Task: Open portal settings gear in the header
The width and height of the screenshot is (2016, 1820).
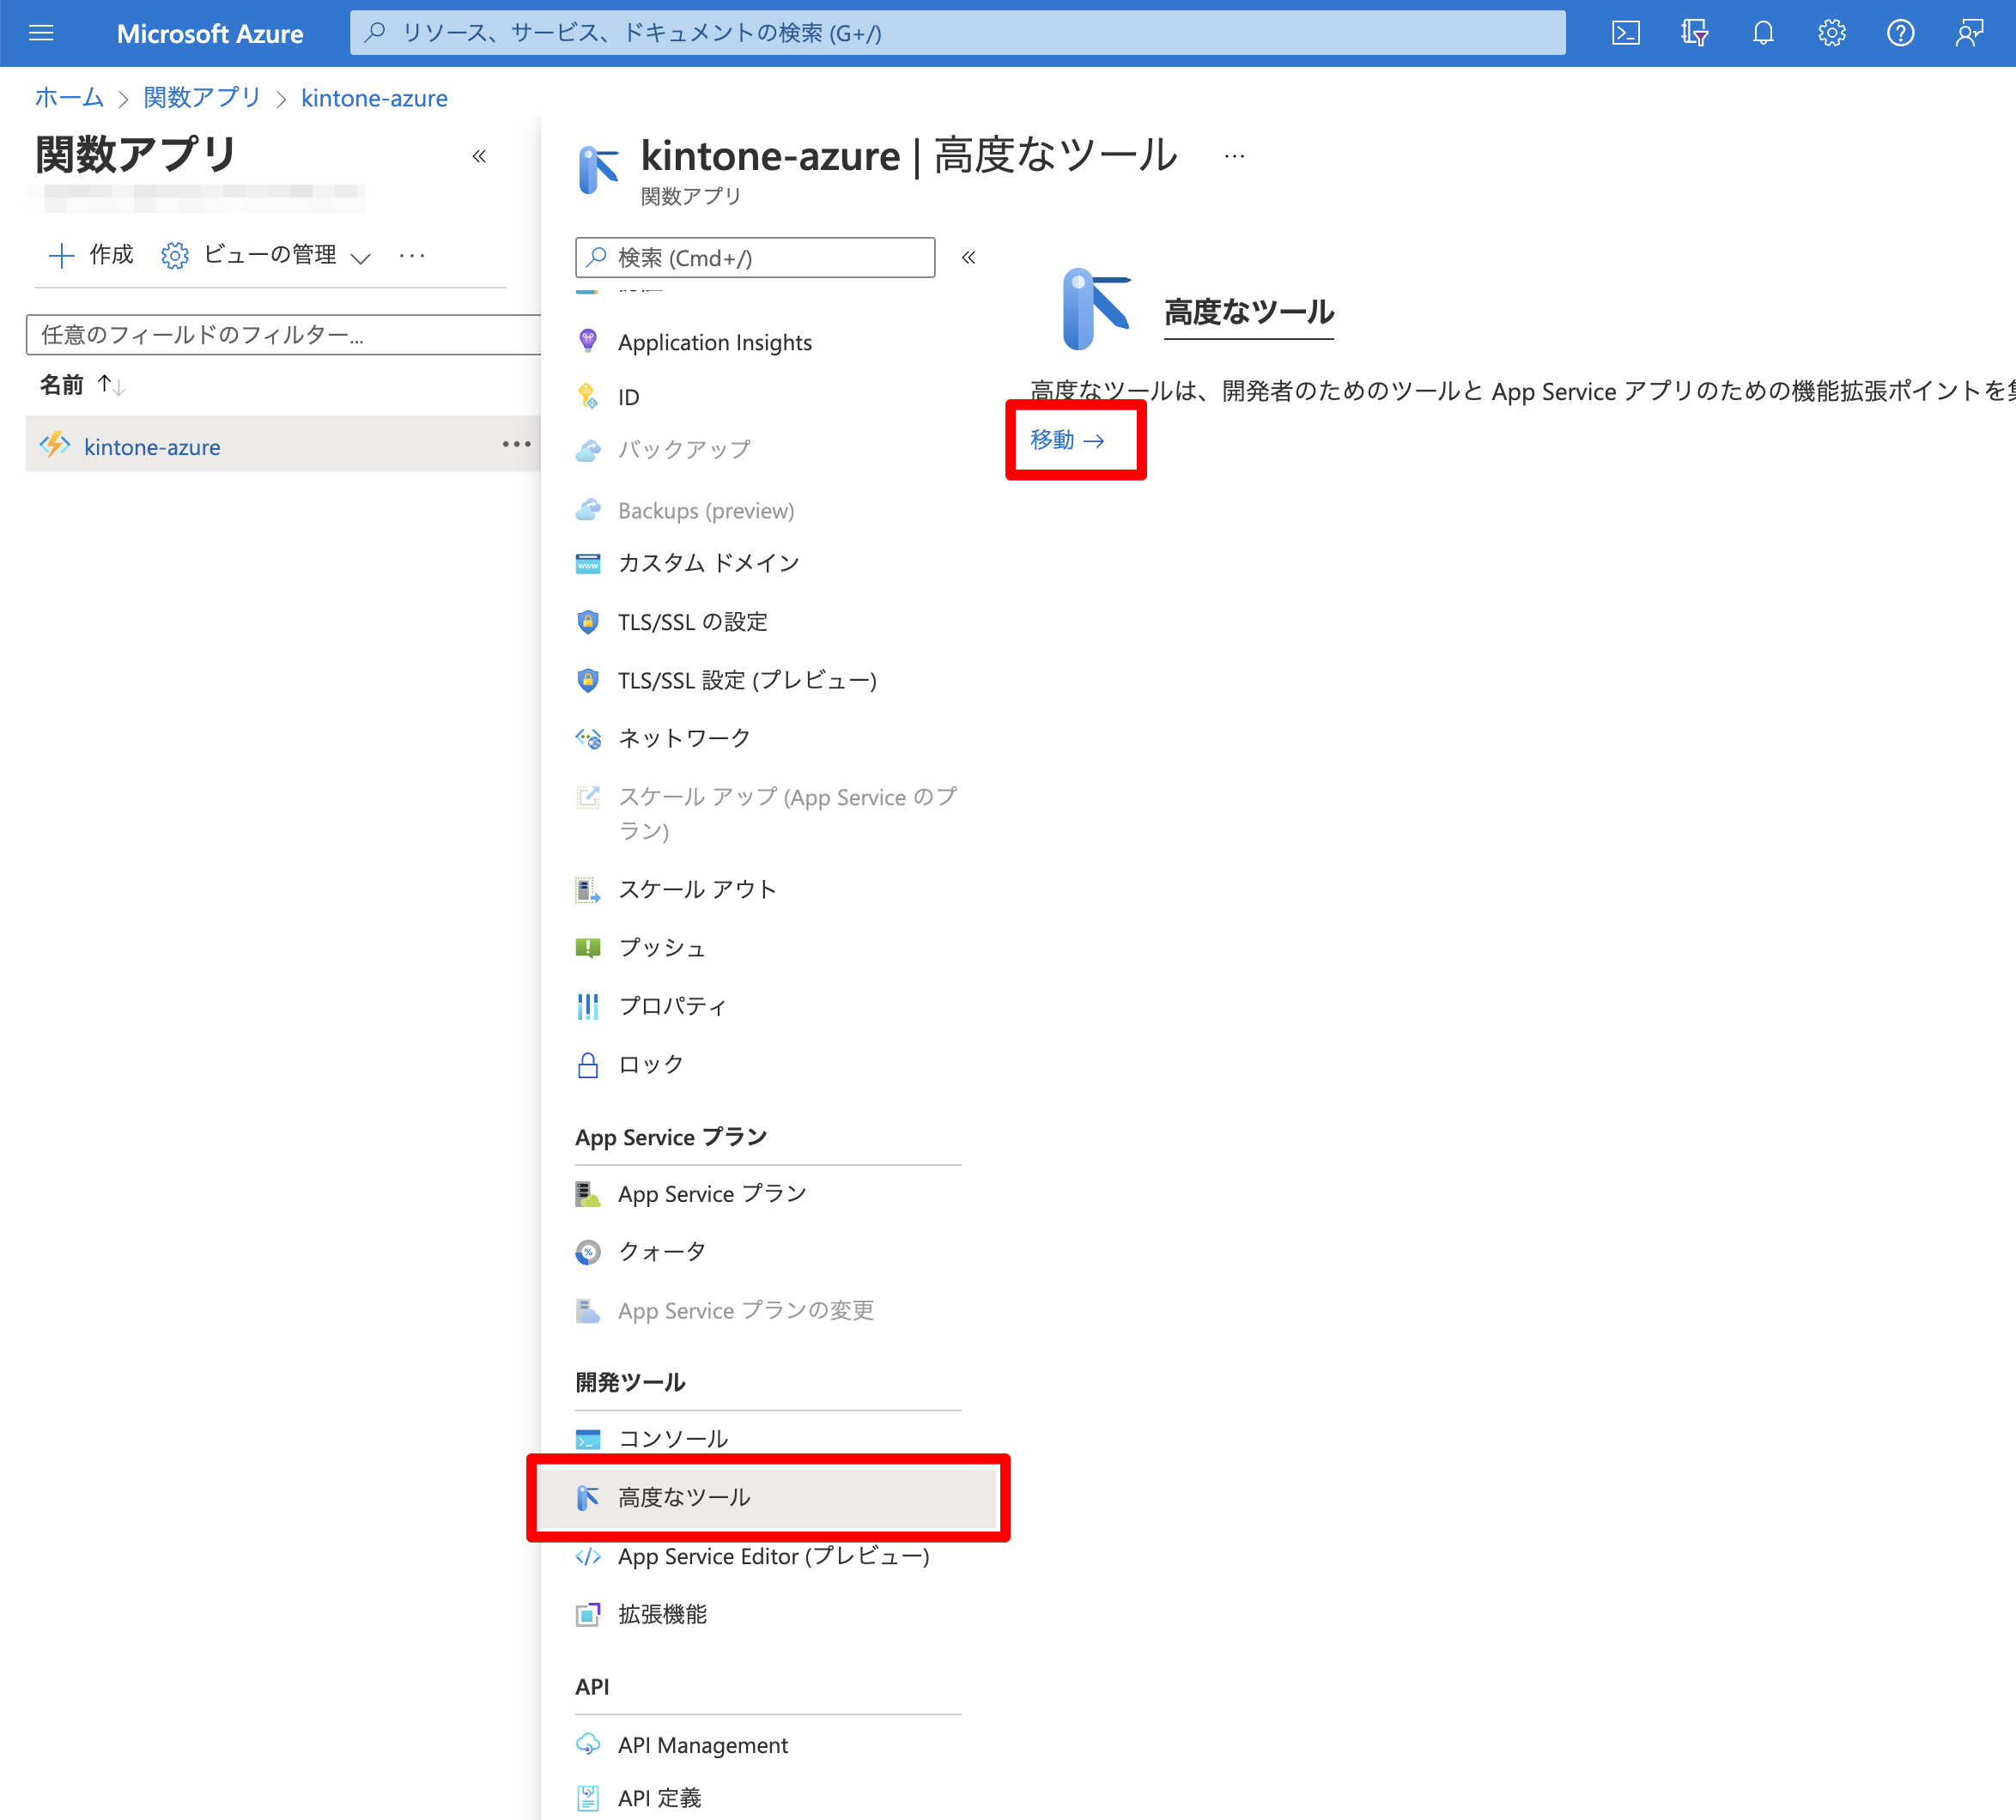Action: (1831, 33)
